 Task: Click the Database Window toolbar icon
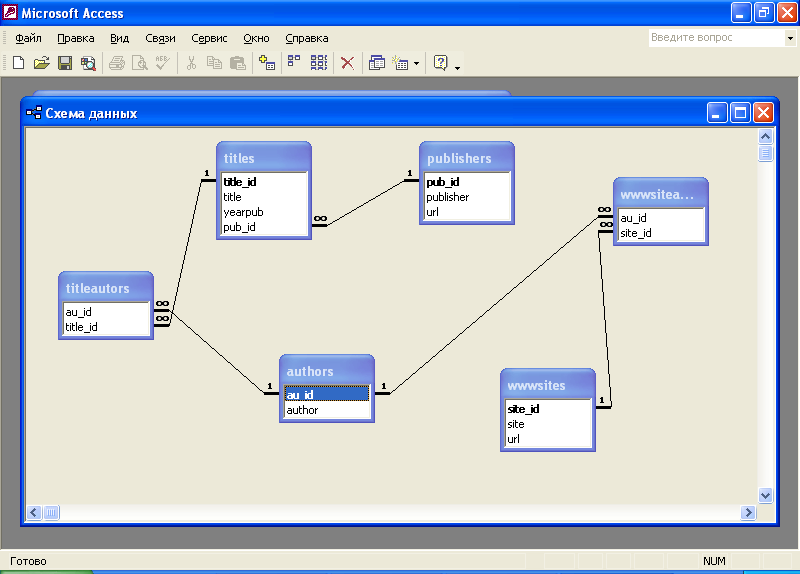(x=377, y=63)
